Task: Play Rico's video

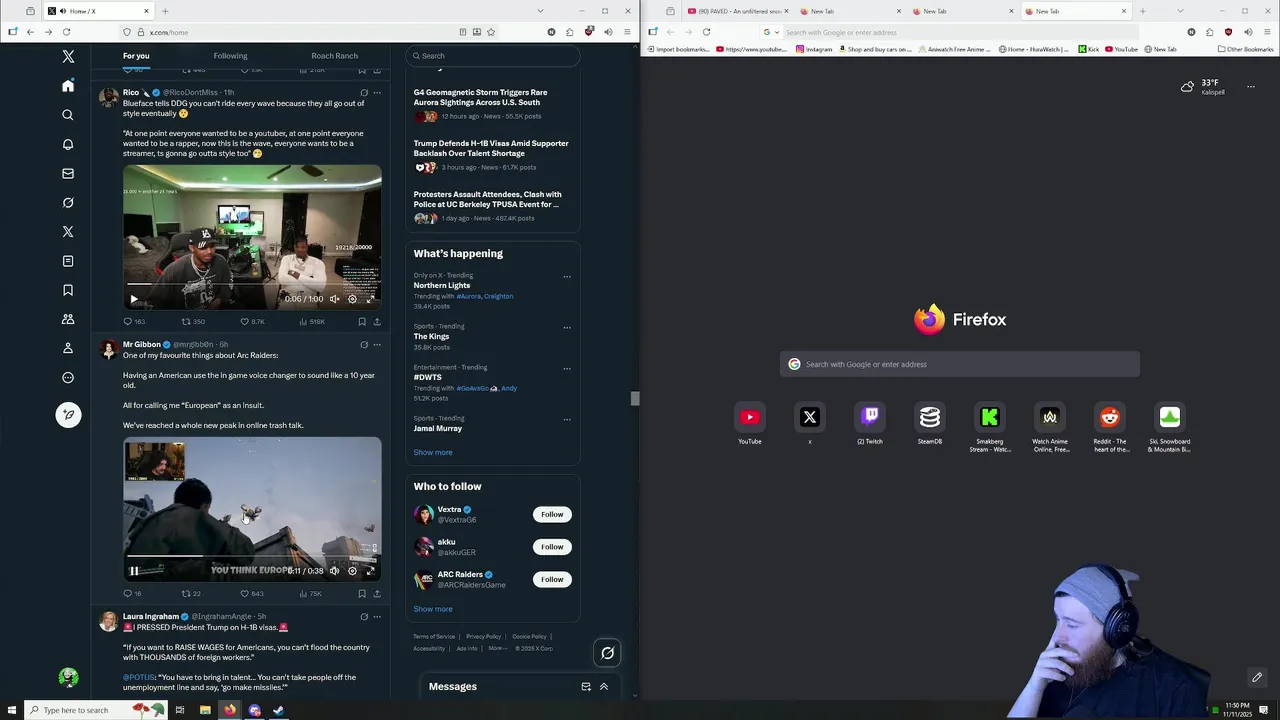Action: click(x=134, y=299)
